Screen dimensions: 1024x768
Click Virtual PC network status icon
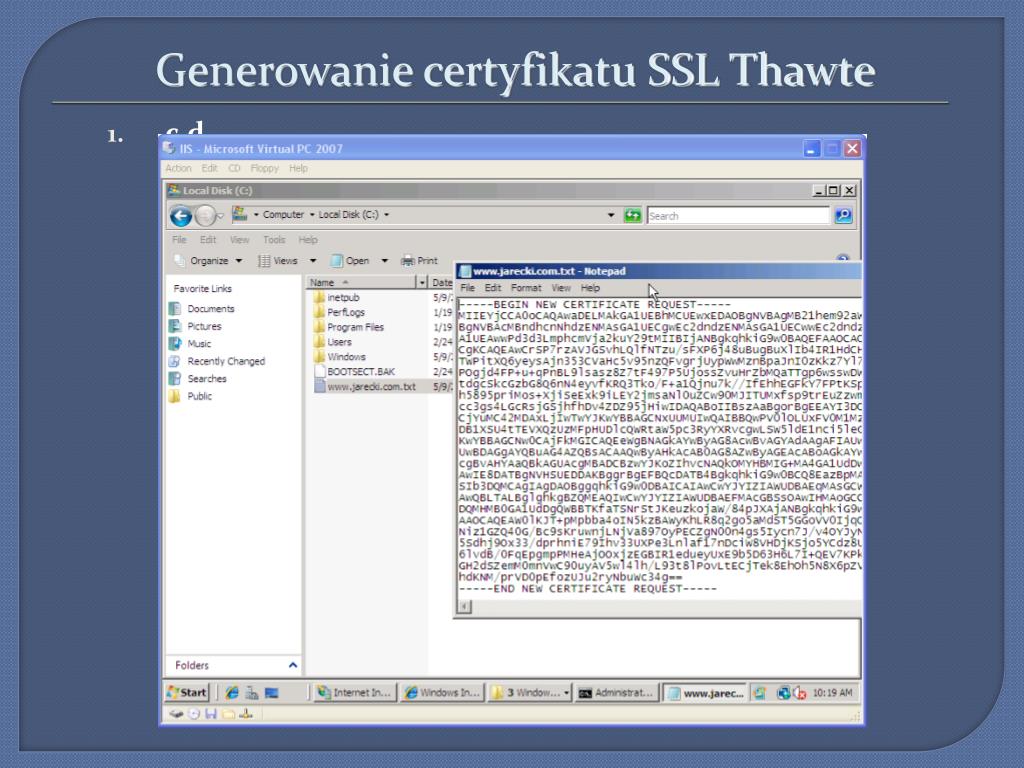(246, 714)
